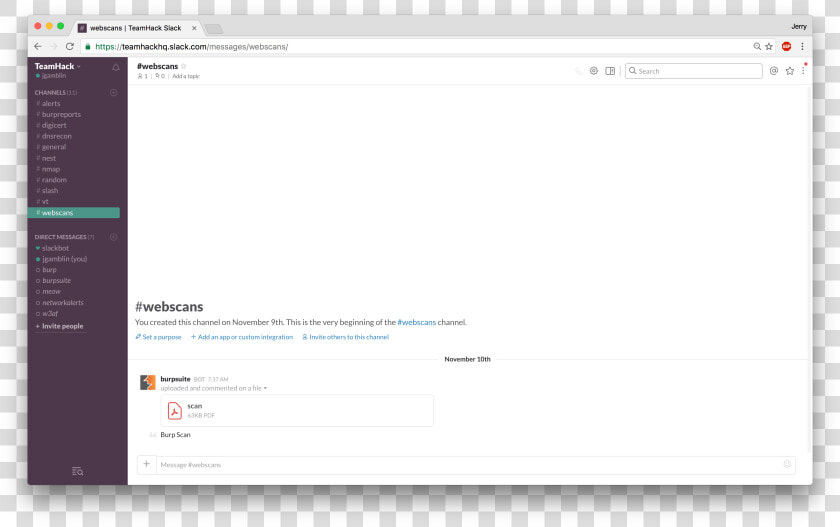This screenshot has height=527, width=840.
Task: Open the scan PDF file attachment
Action: pyautogui.click(x=297, y=411)
